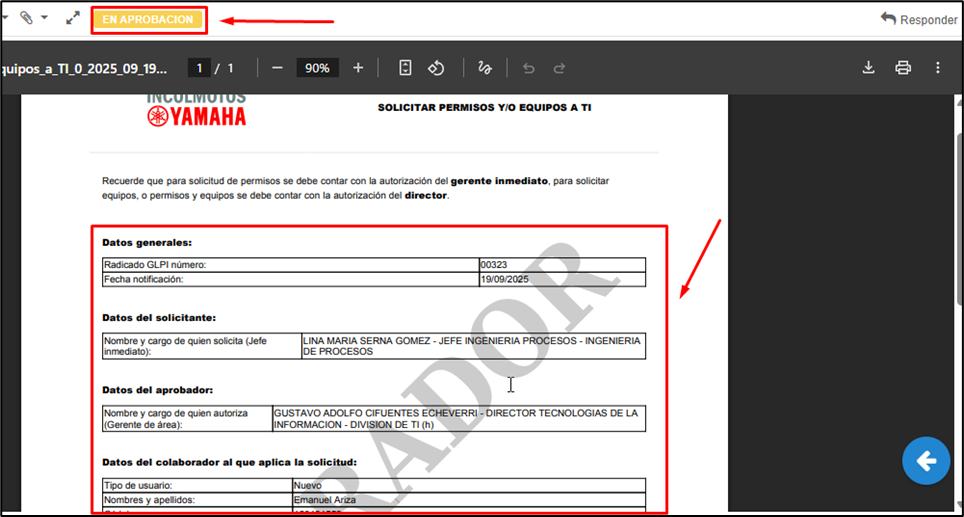Click the paperclip attachments icon
Screen dimensions: 964x517
pyautogui.click(x=27, y=18)
